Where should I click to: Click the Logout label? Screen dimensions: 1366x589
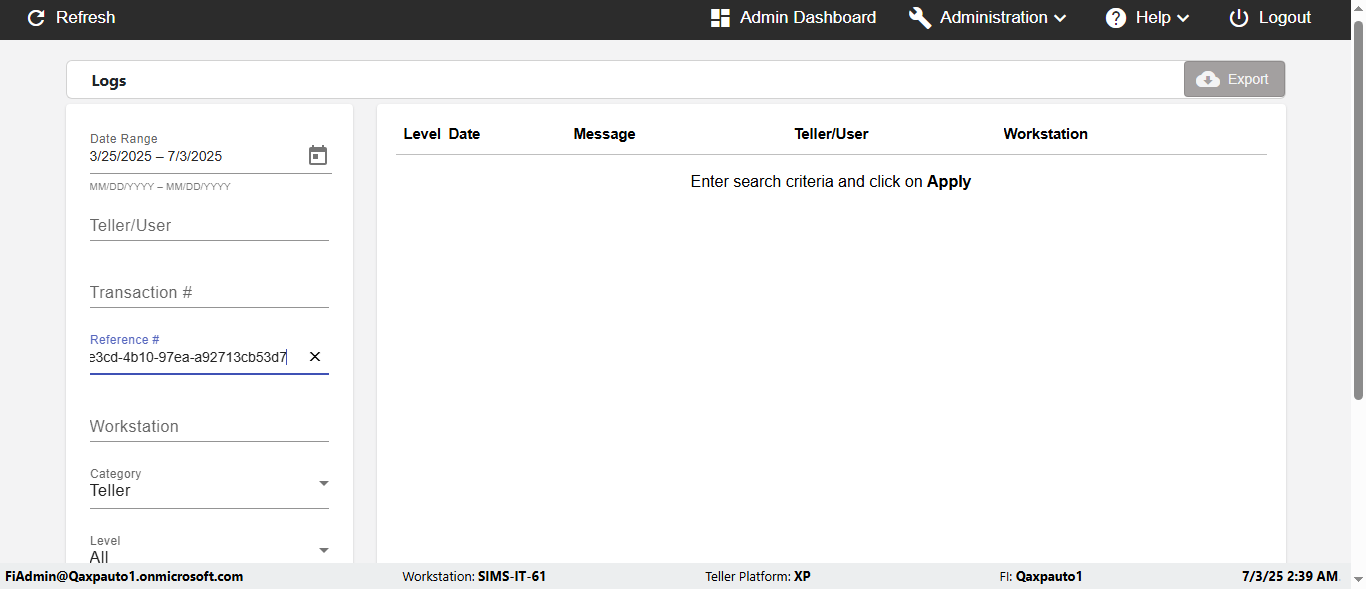click(x=1285, y=18)
